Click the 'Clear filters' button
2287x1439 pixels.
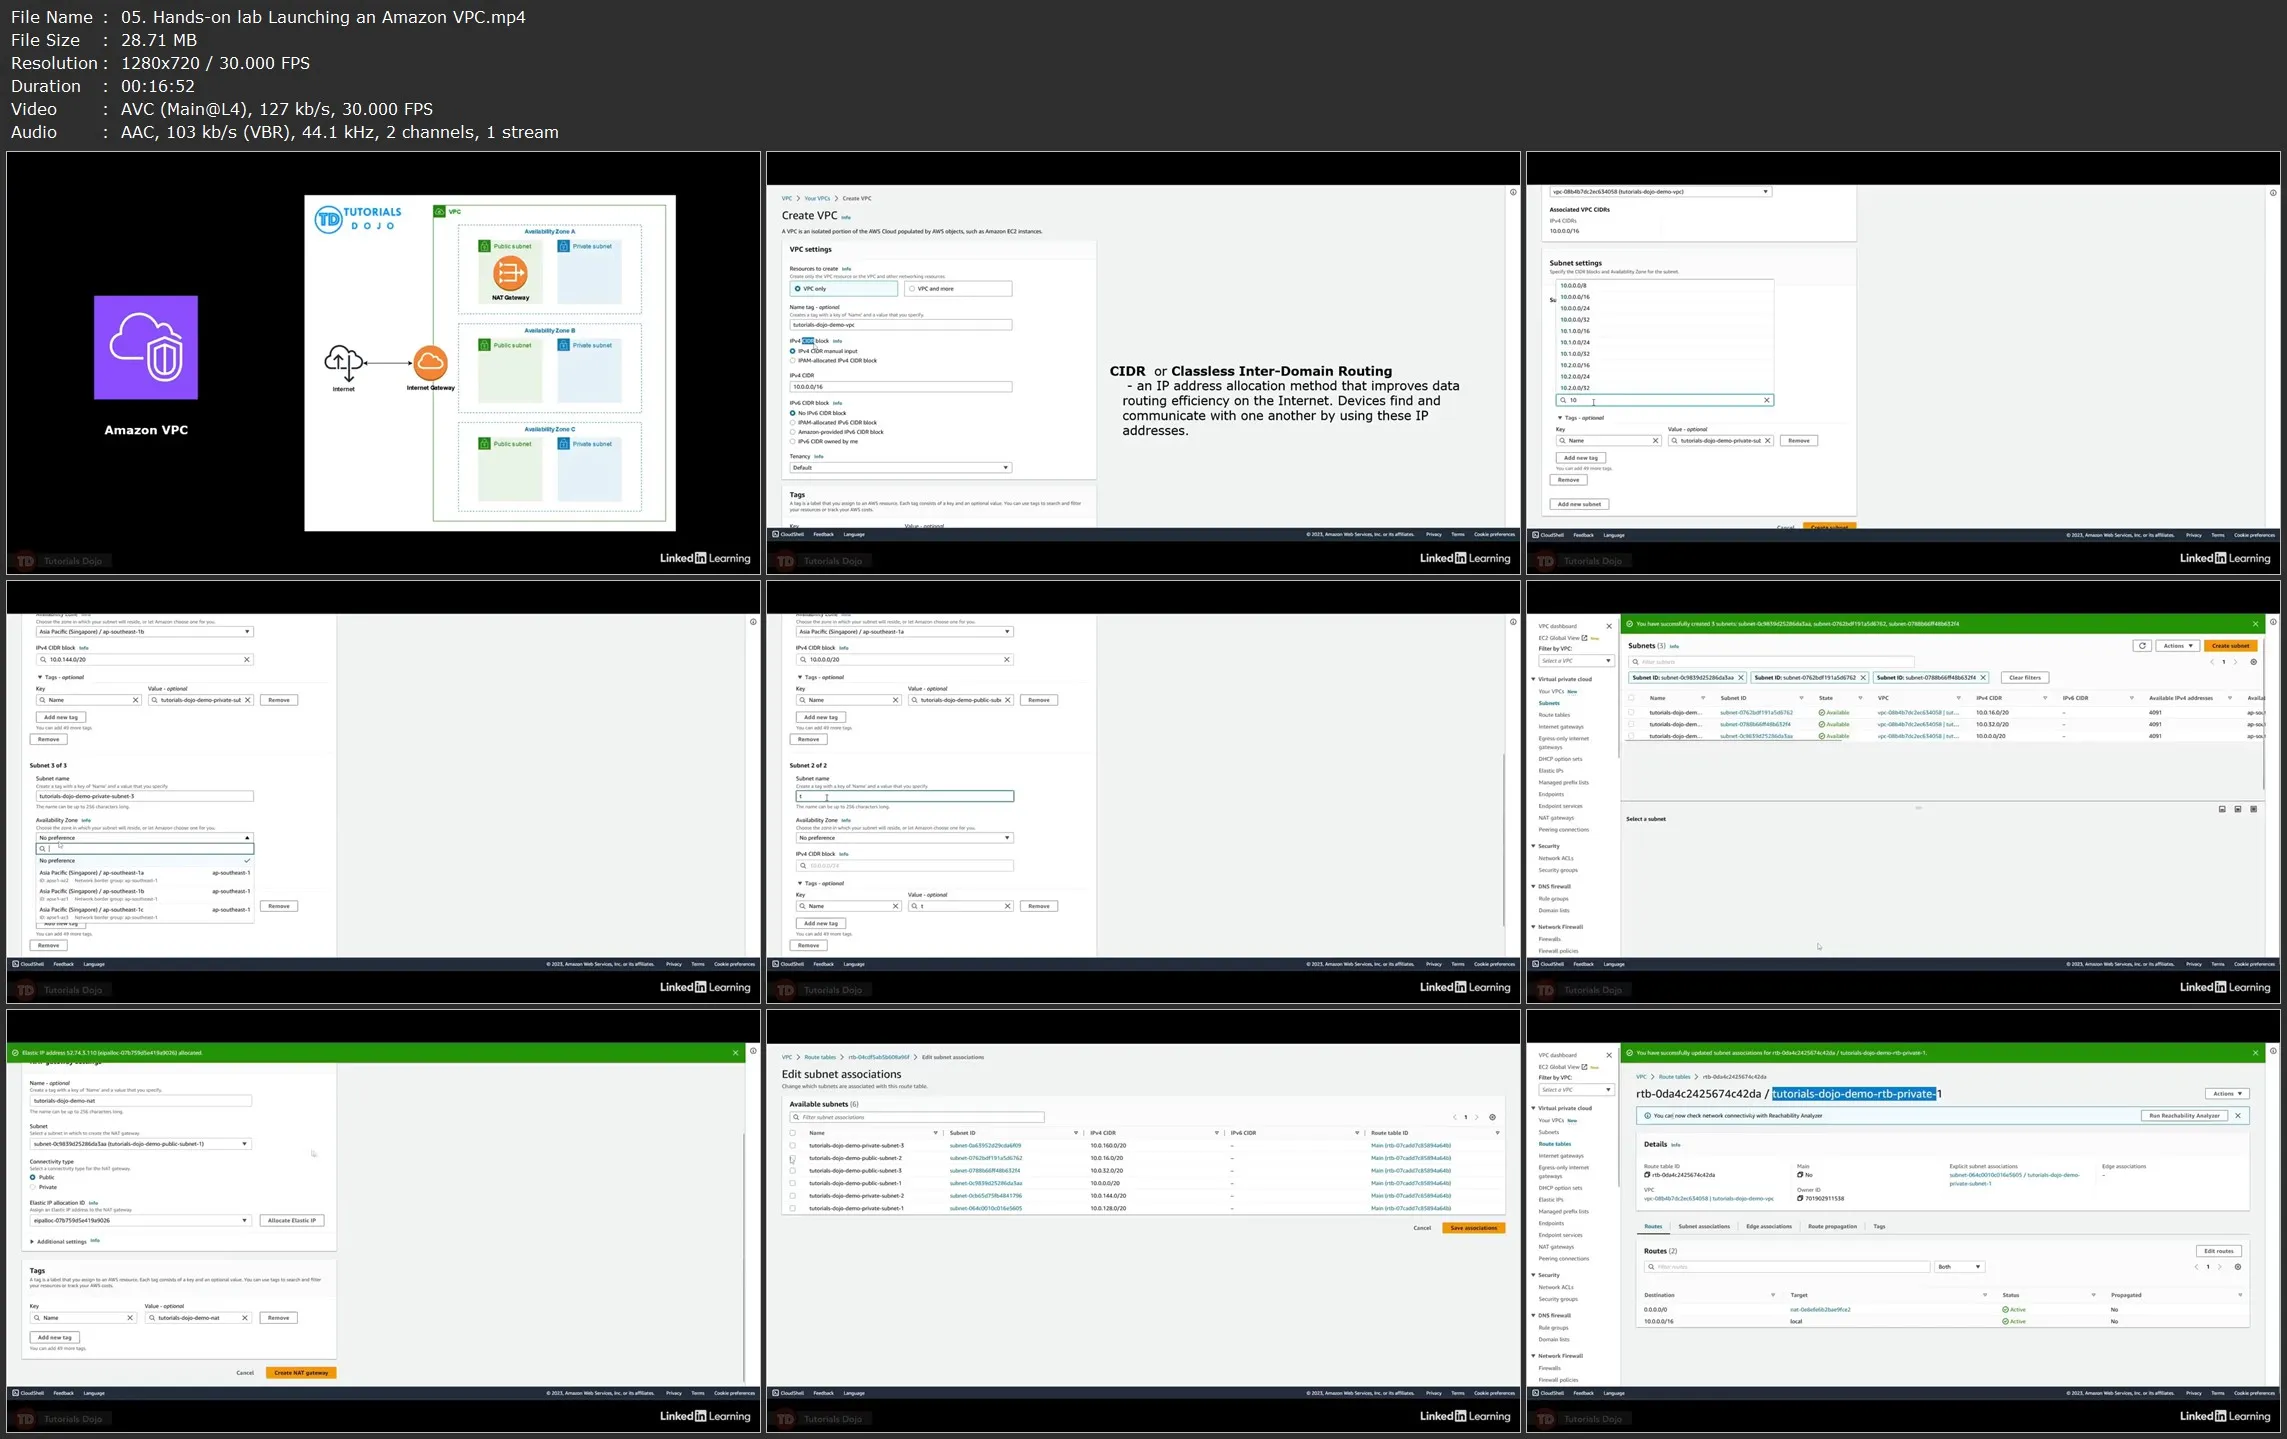2024,678
